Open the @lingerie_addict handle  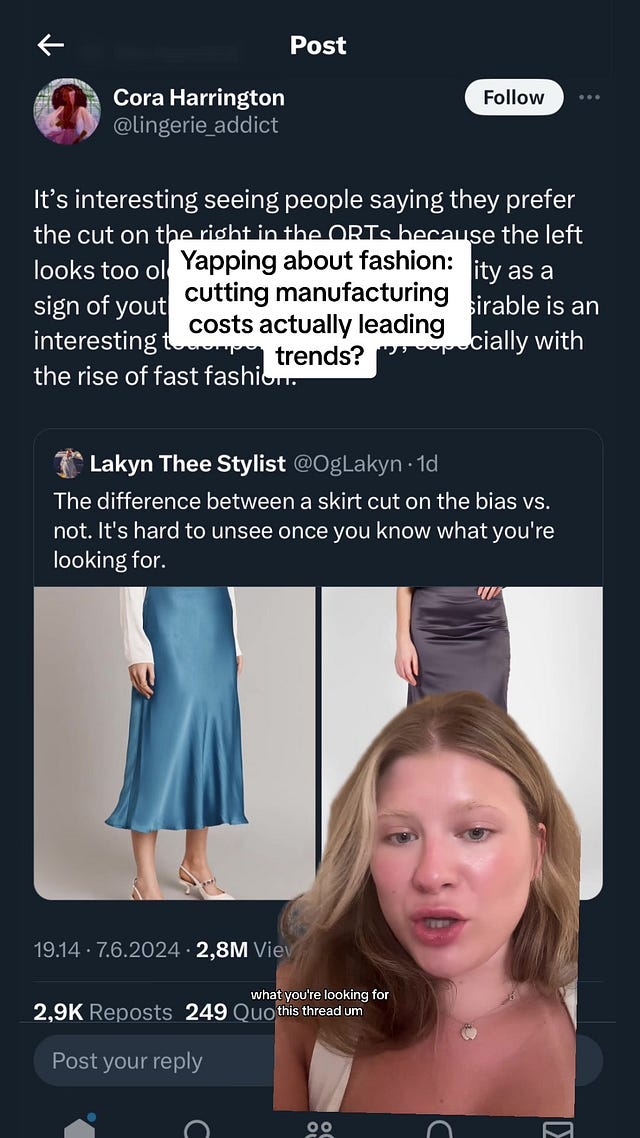195,125
